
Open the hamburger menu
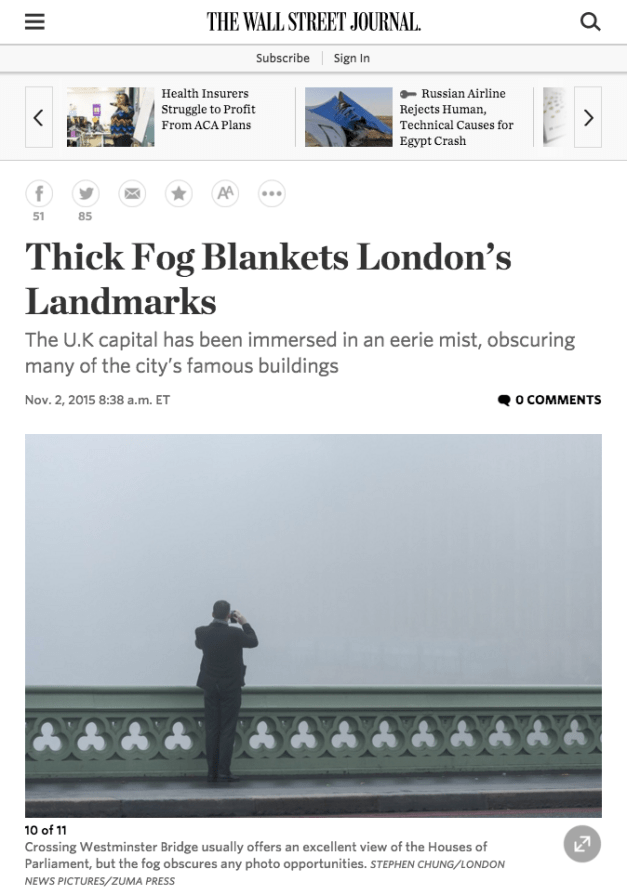coord(35,22)
